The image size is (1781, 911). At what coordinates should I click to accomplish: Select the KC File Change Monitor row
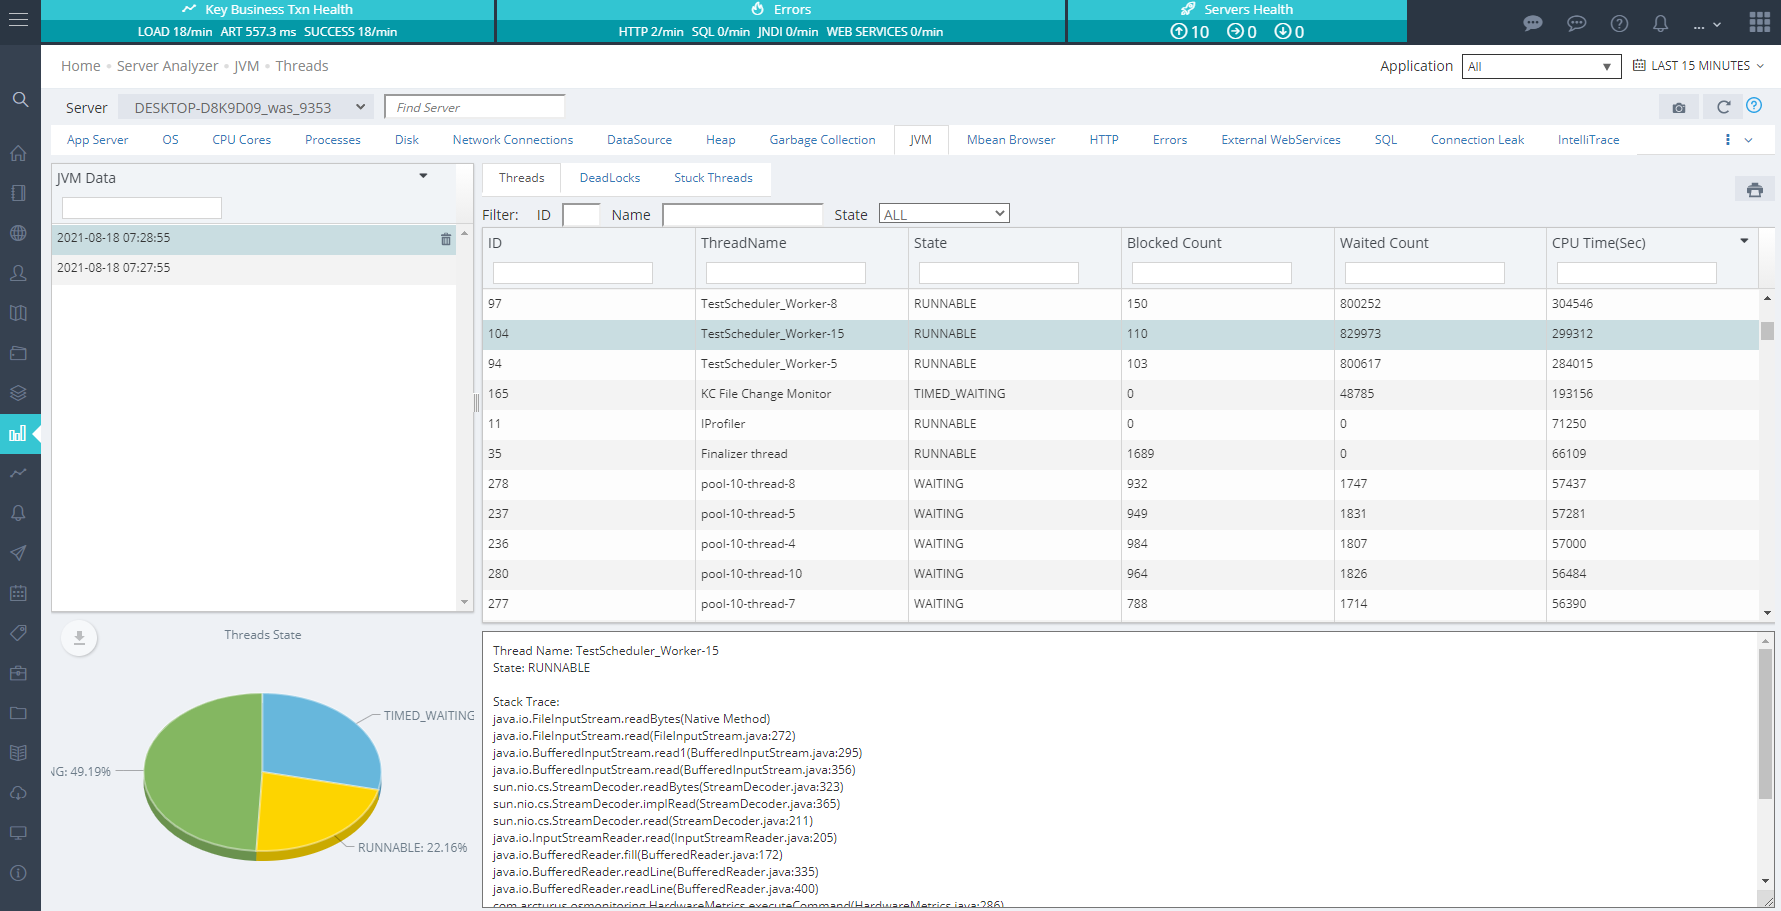[1120, 394]
